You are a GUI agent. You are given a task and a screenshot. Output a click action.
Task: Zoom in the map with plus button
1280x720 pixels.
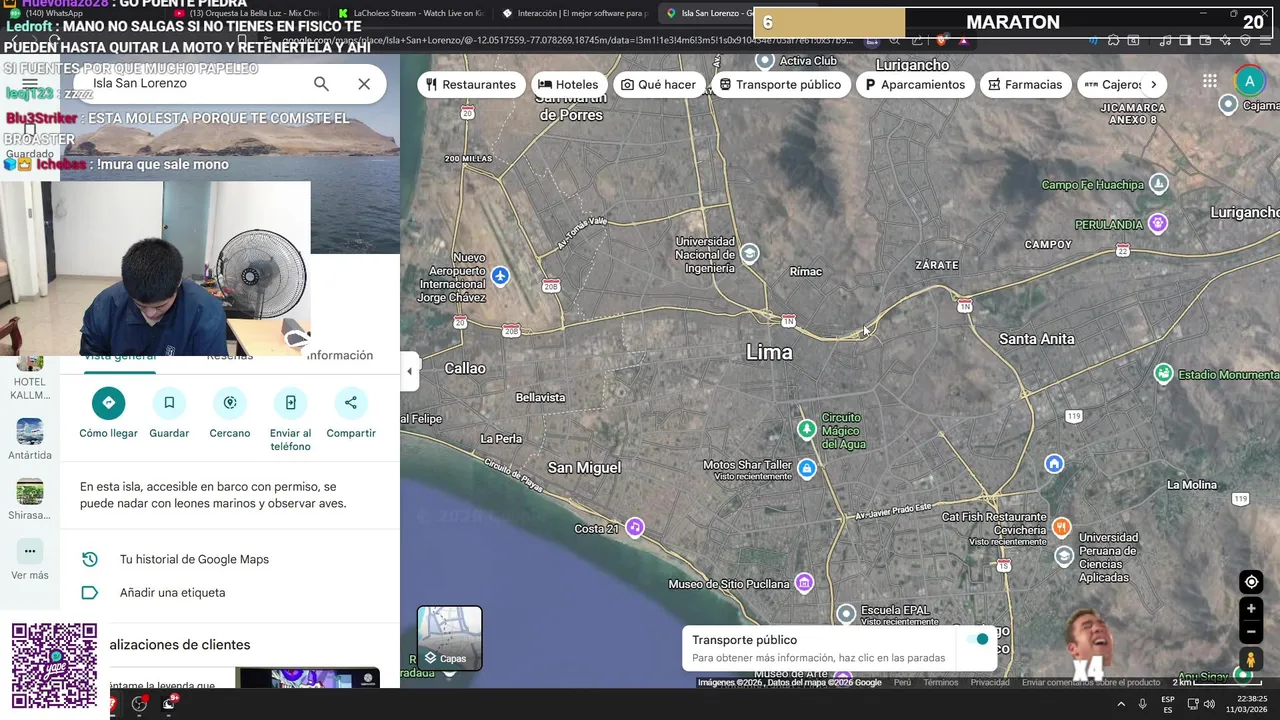1251,608
